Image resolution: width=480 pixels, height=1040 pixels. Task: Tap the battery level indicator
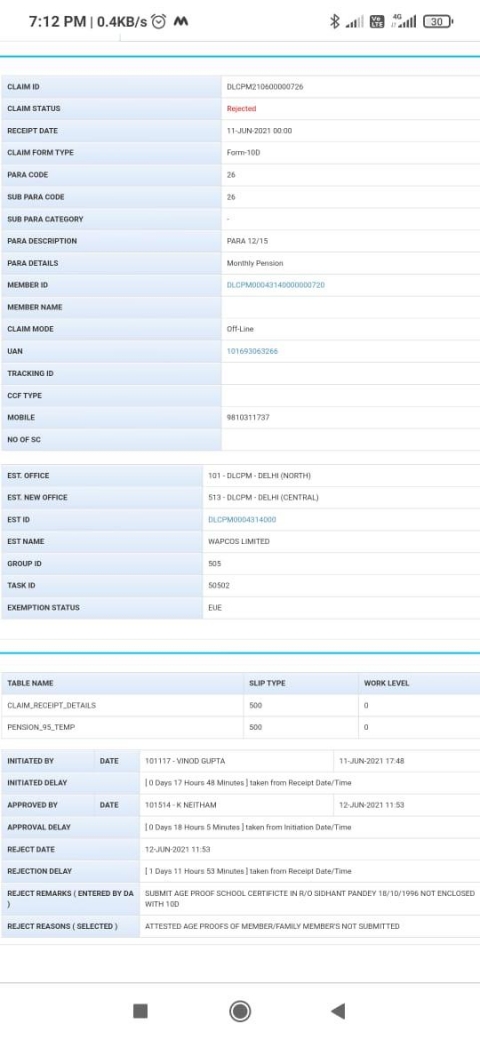pos(438,22)
